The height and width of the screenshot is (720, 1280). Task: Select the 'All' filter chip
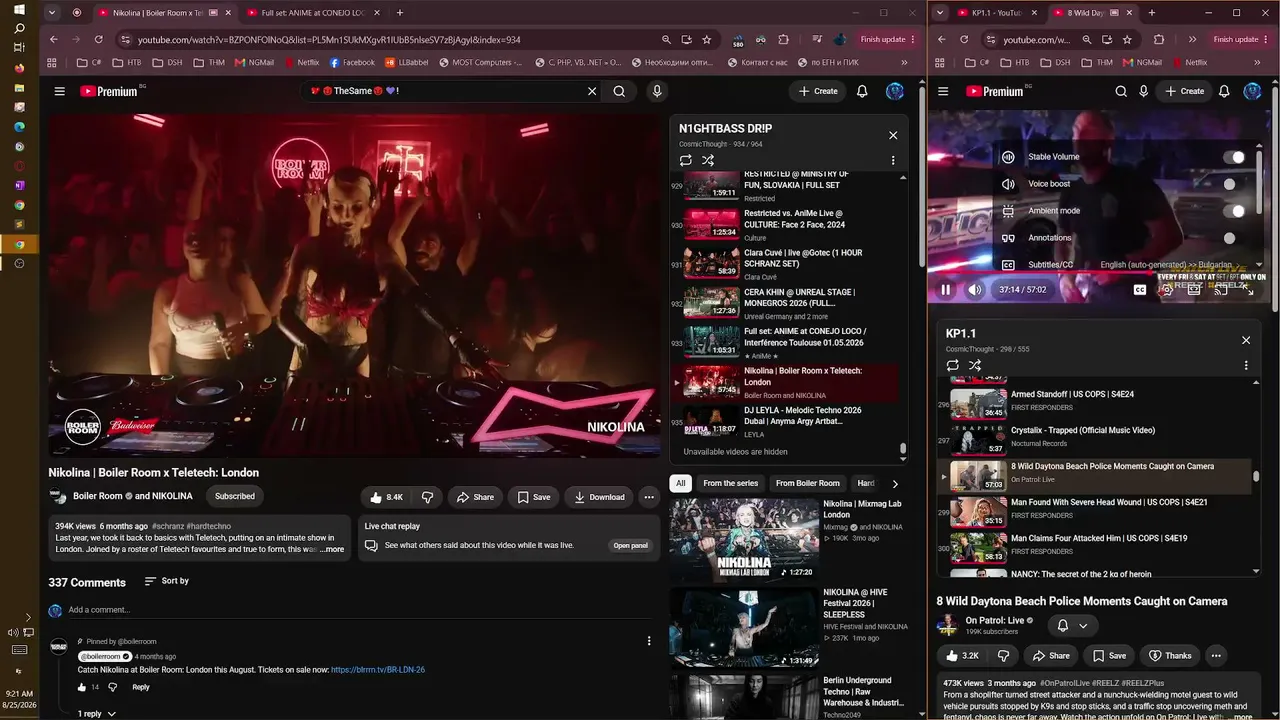point(681,483)
